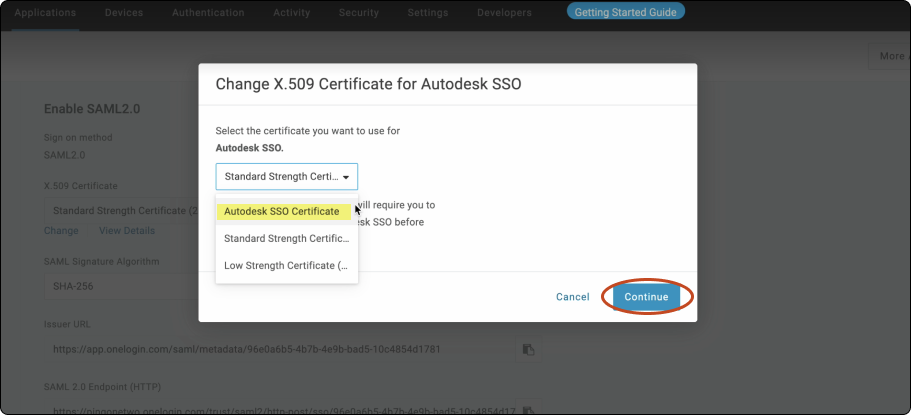Go to the Authentication menu
Image resolution: width=911 pixels, height=415 pixels.
[208, 13]
